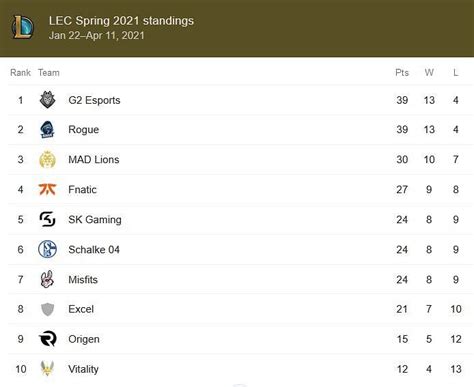Click the Origen team logo
Screen dimensions: 474x387
[47, 339]
